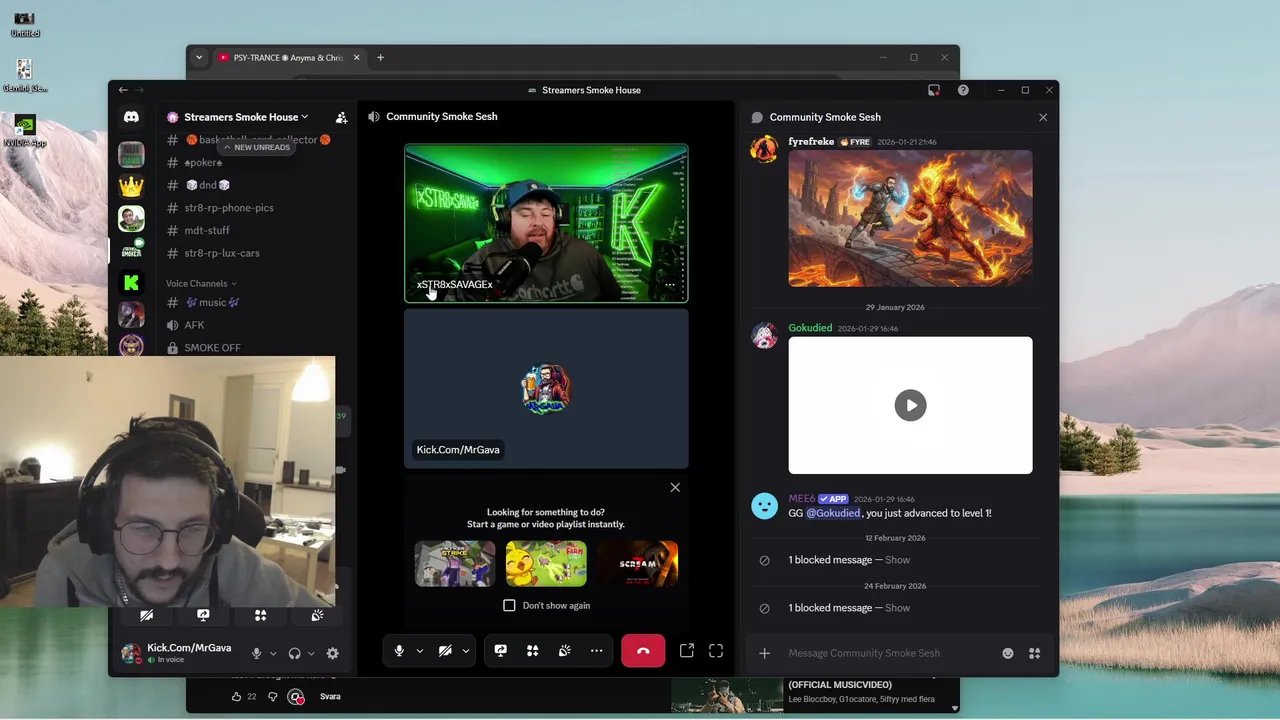
Task: Show the blocked message from 24 February
Action: point(897,608)
